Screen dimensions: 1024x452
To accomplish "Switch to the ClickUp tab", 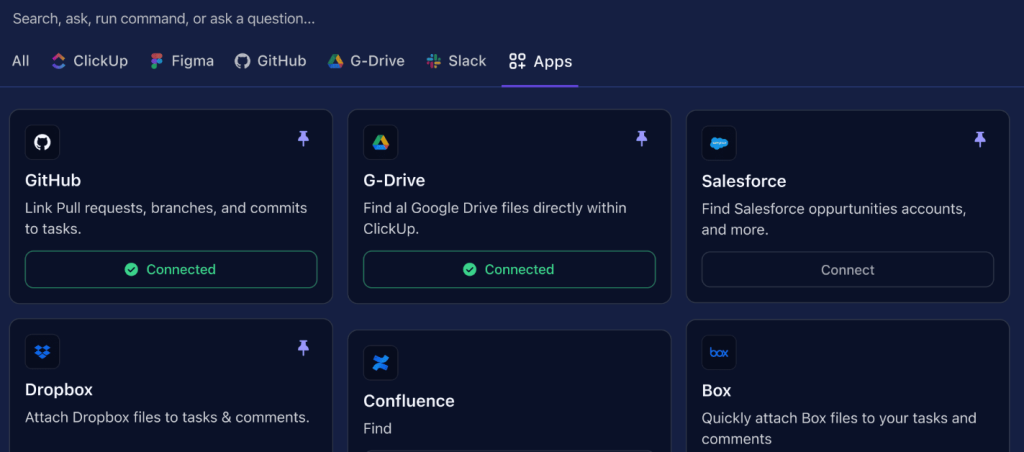I will tap(89, 61).
